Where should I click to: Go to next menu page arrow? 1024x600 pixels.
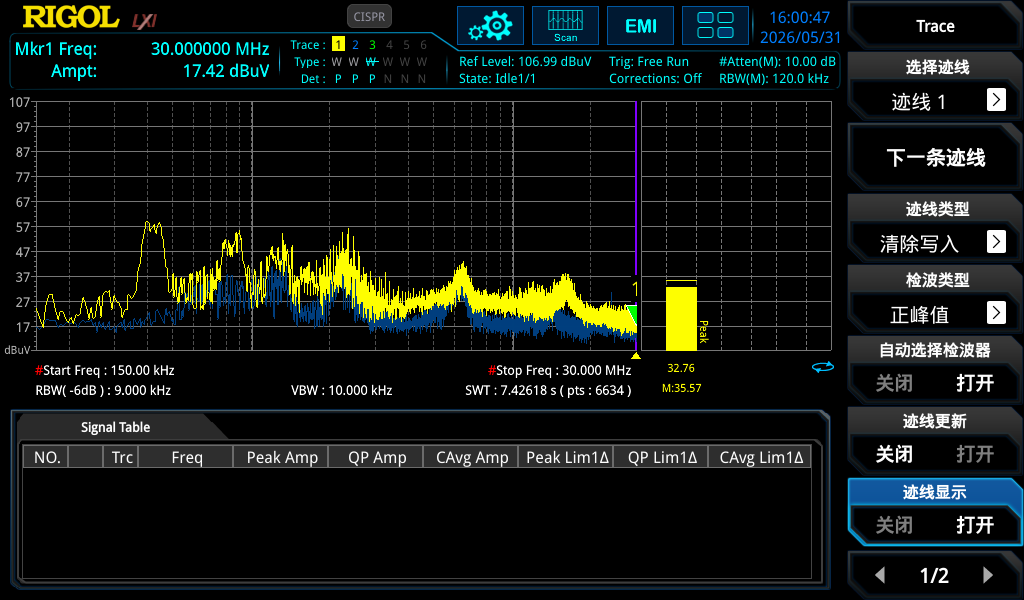pyautogui.click(x=987, y=575)
